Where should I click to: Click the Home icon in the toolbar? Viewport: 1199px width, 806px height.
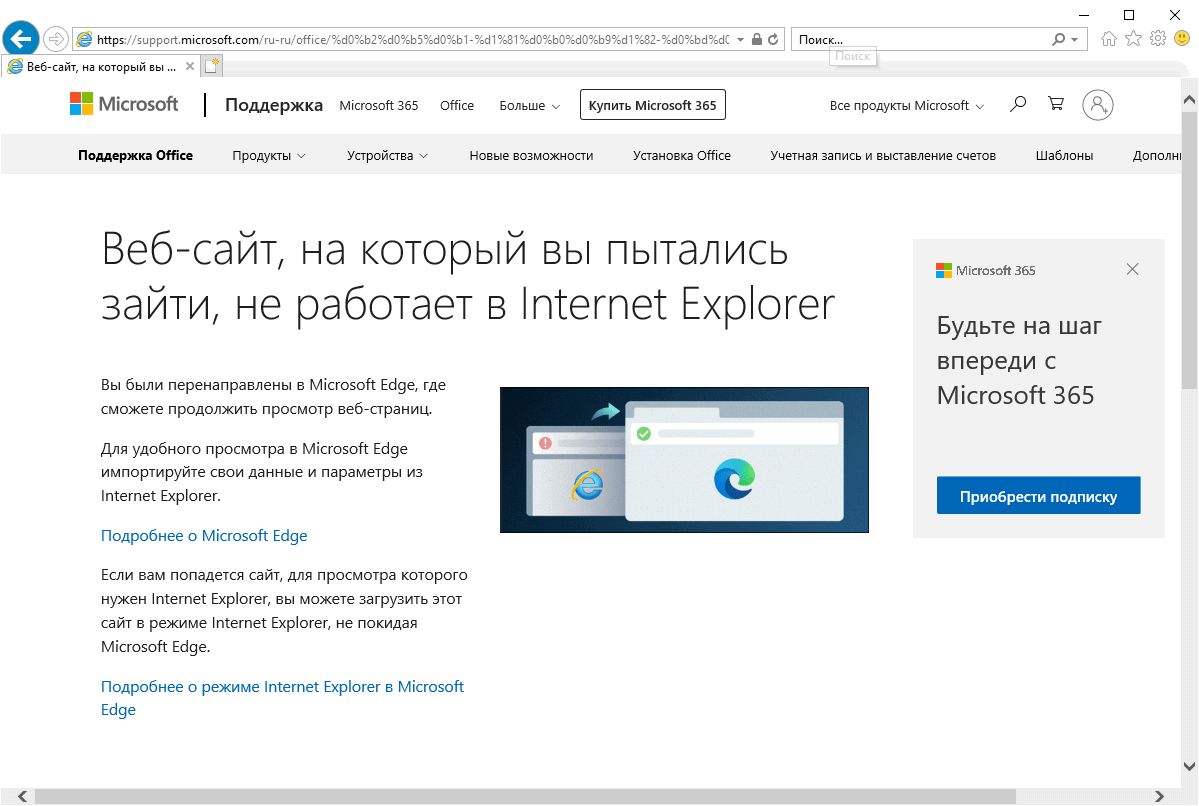(x=1109, y=38)
